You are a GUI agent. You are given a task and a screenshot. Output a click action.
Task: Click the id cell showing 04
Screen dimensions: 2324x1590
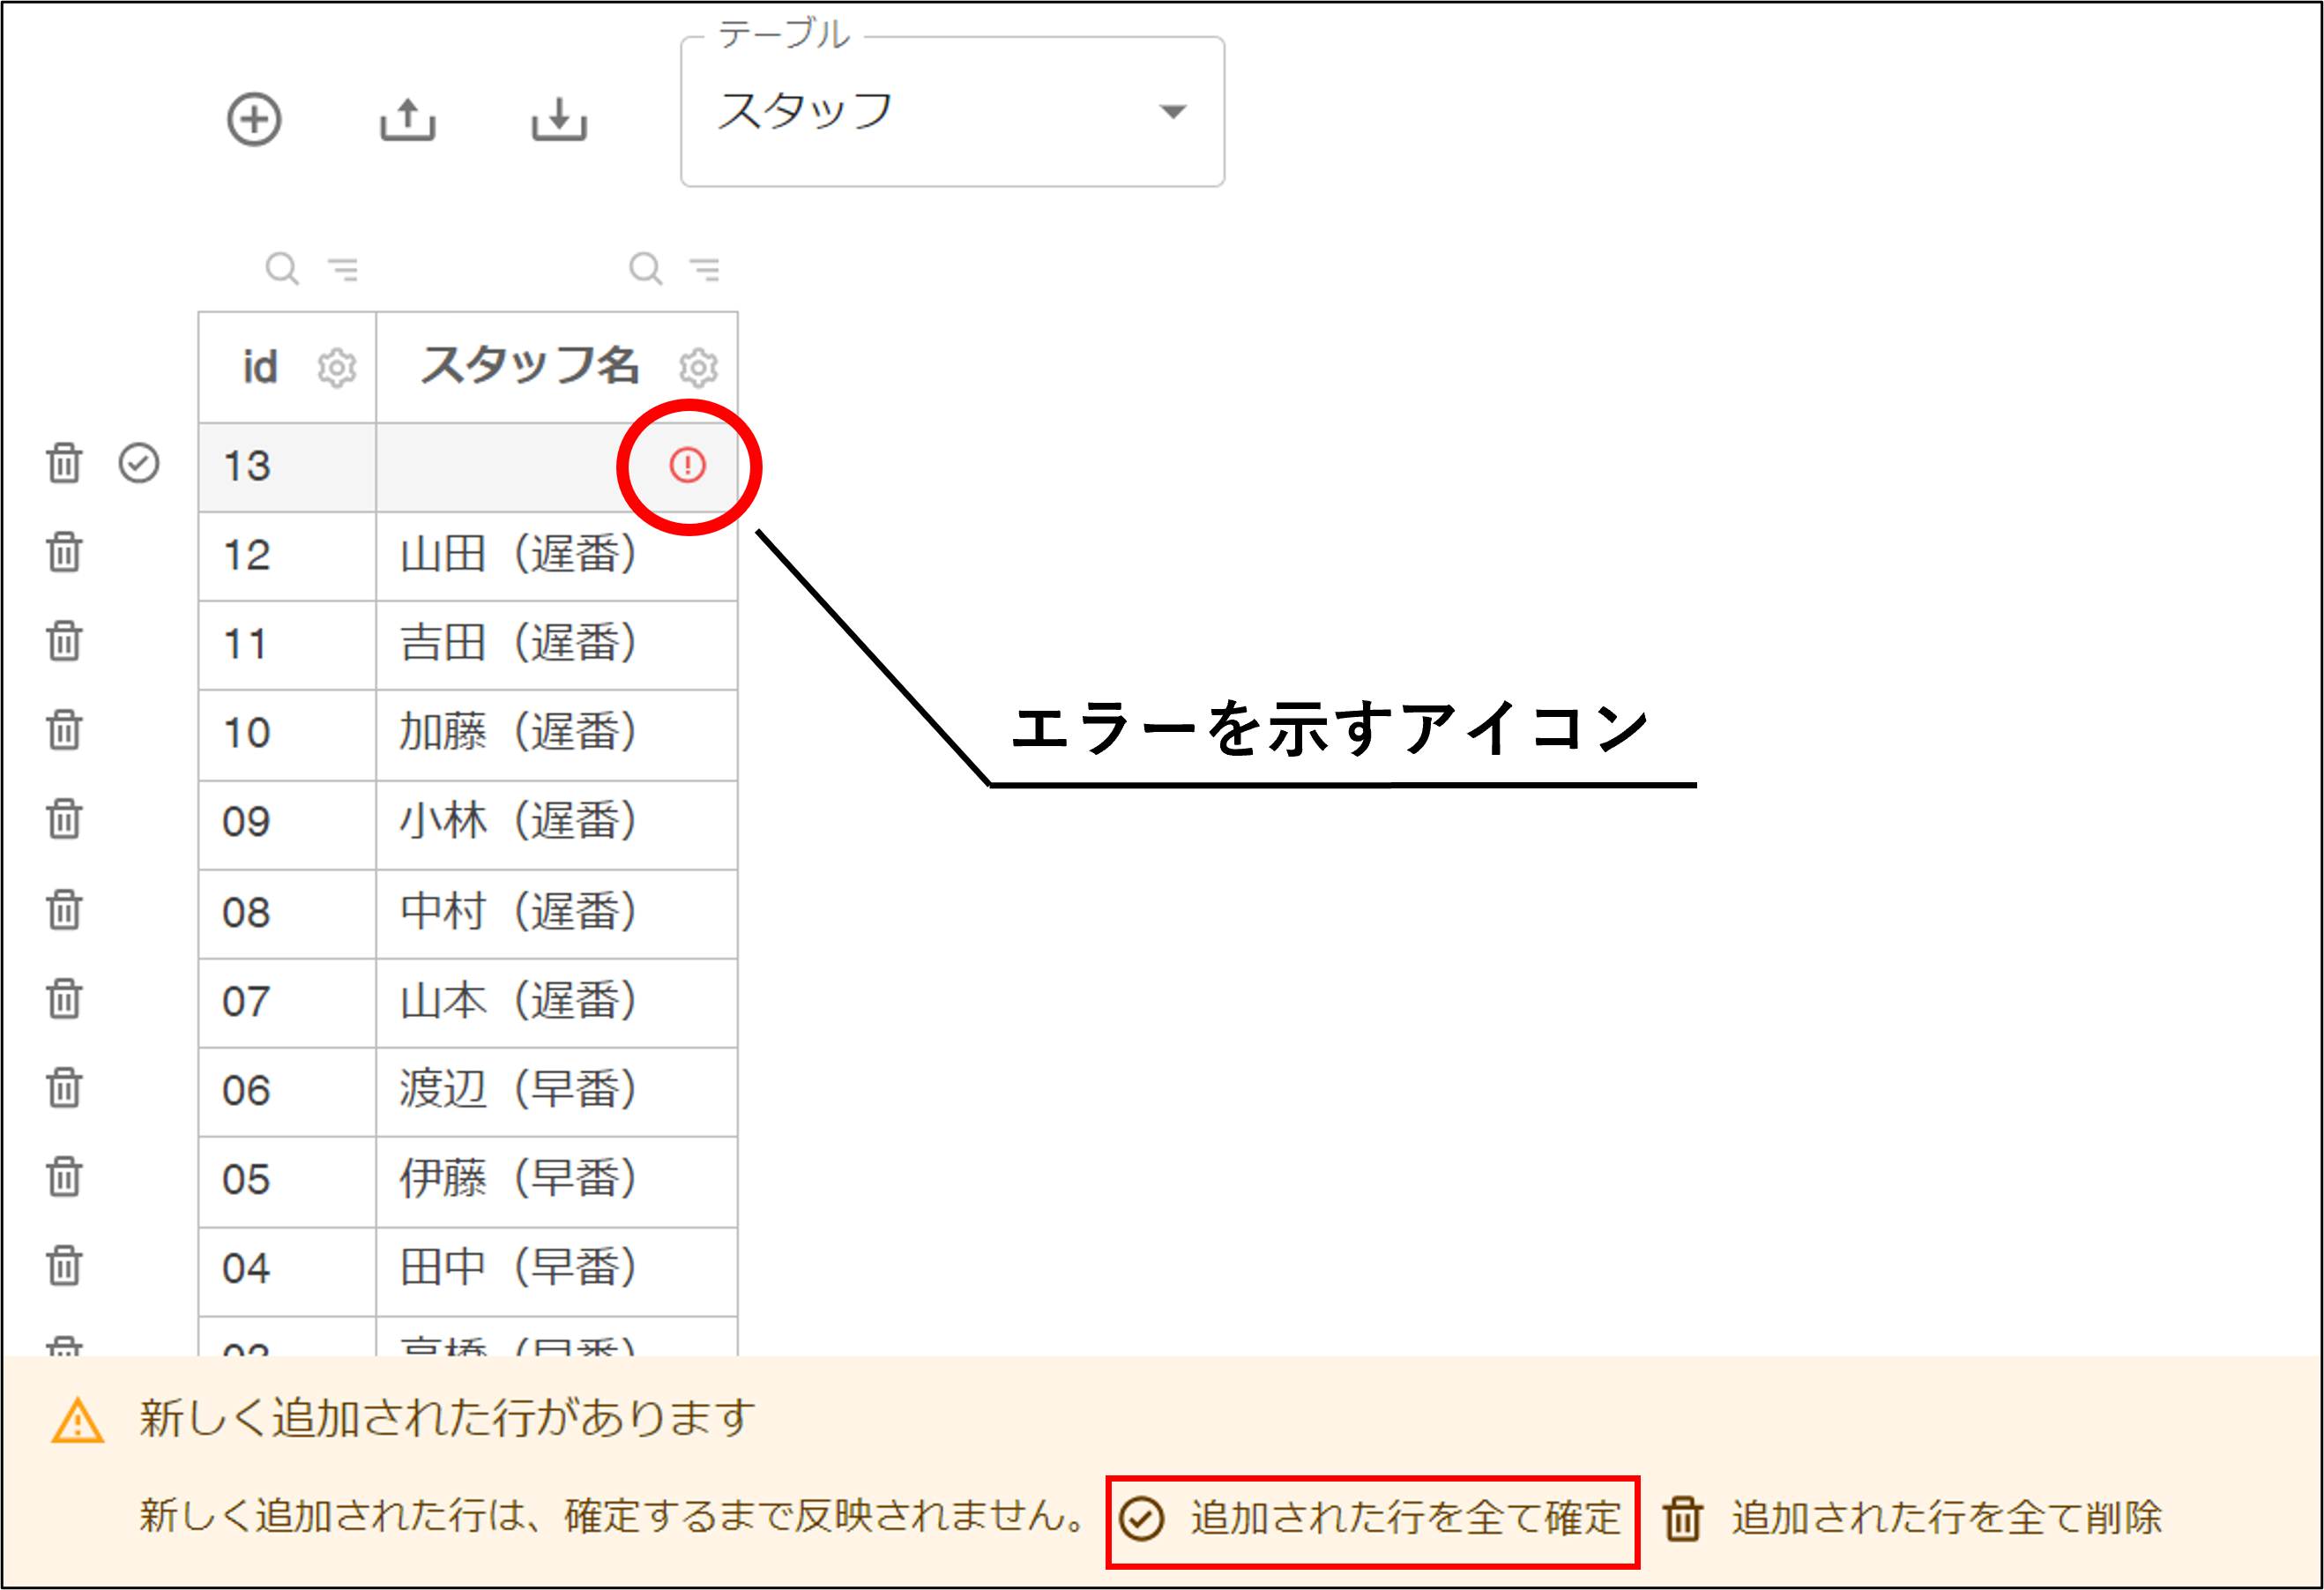287,1271
